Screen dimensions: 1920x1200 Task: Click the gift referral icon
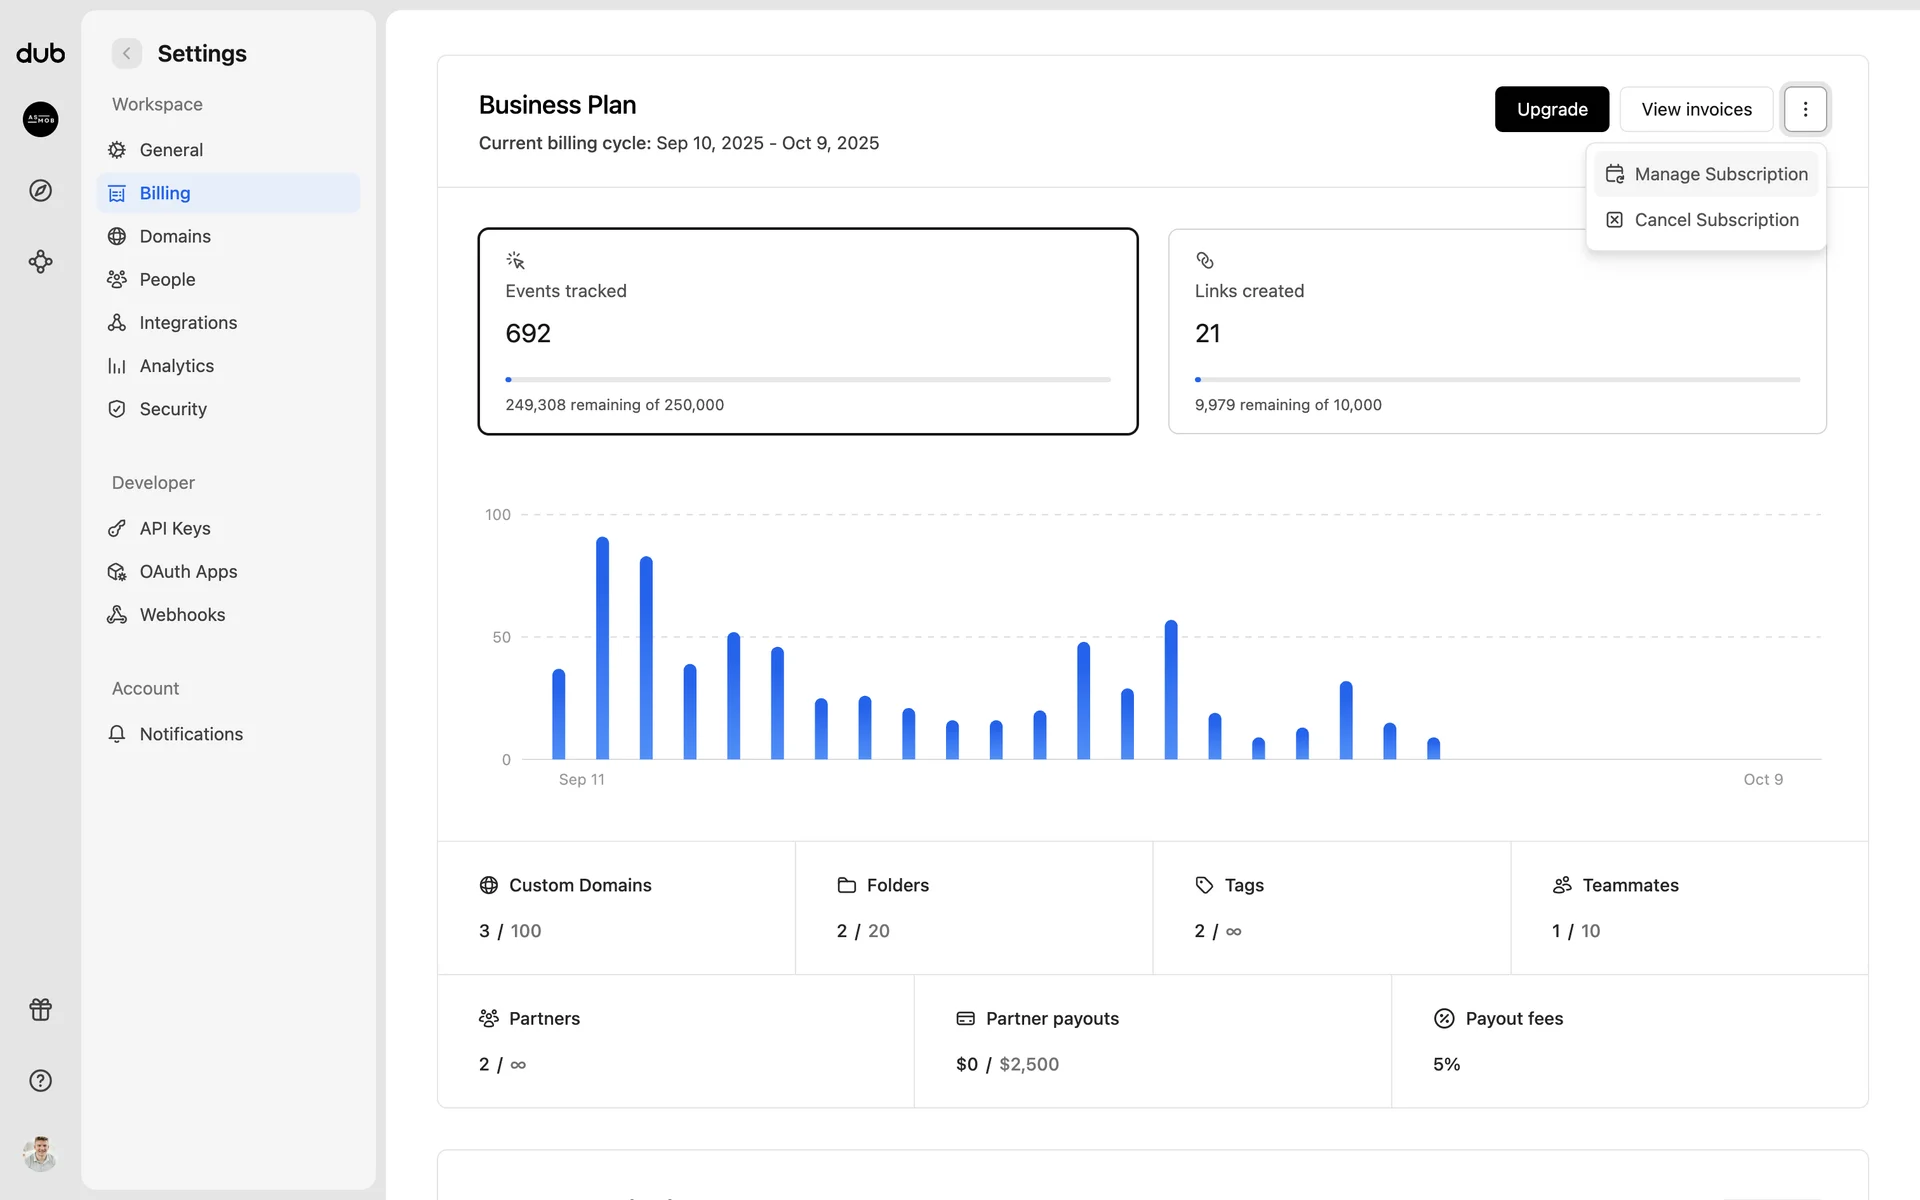(x=41, y=1009)
